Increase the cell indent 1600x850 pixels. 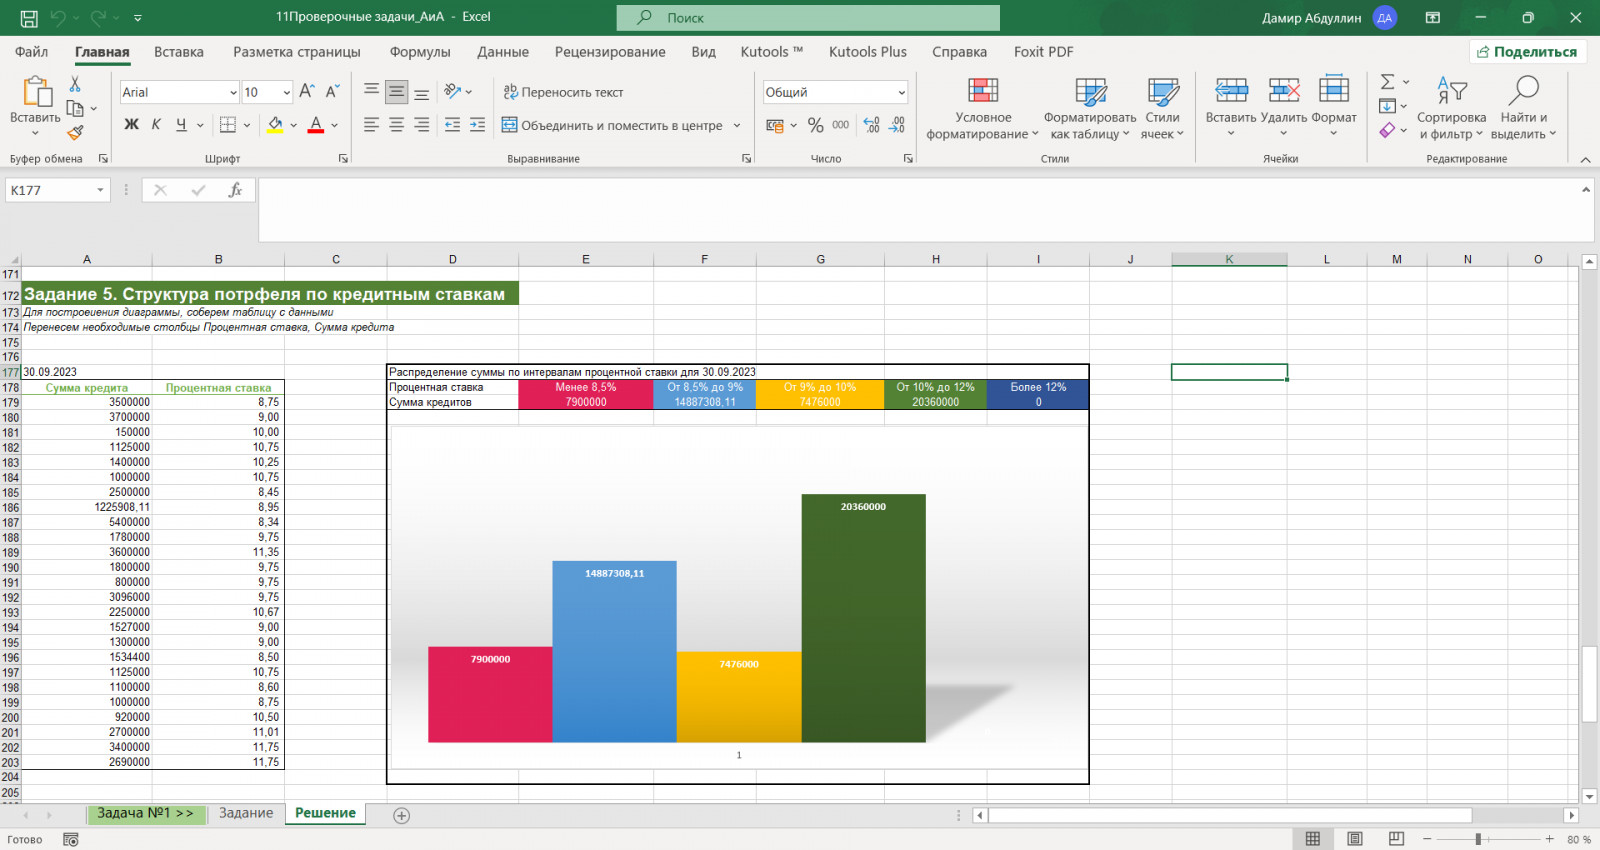(x=477, y=125)
